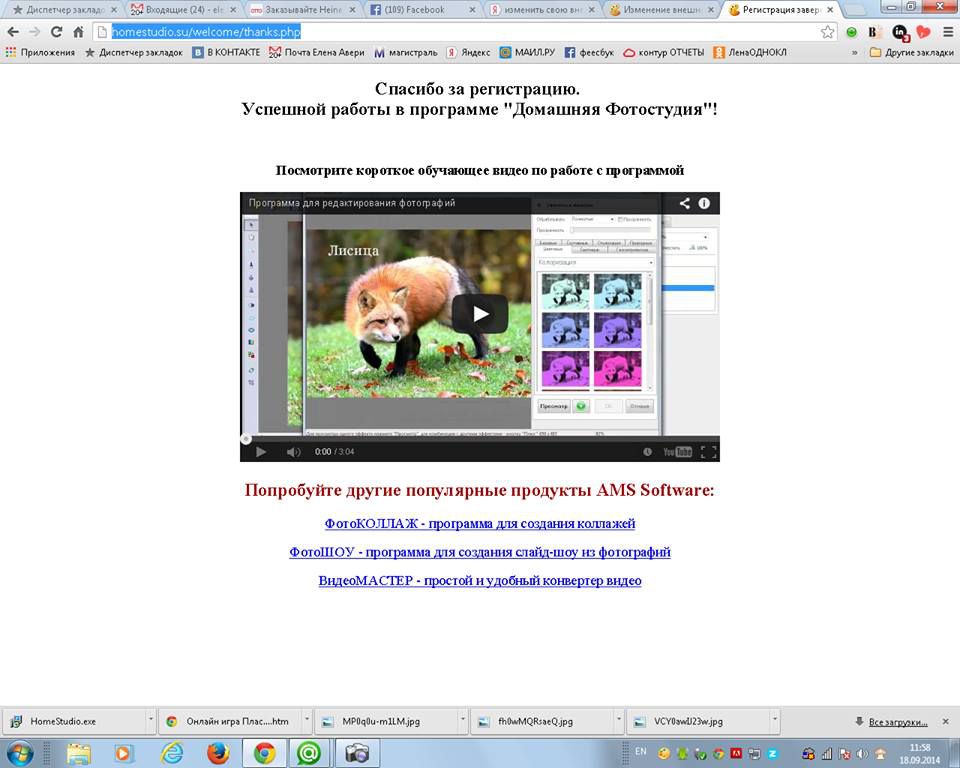960x768 pixels.
Task: Toggle fullscreen mode on the video player
Action: coord(708,452)
